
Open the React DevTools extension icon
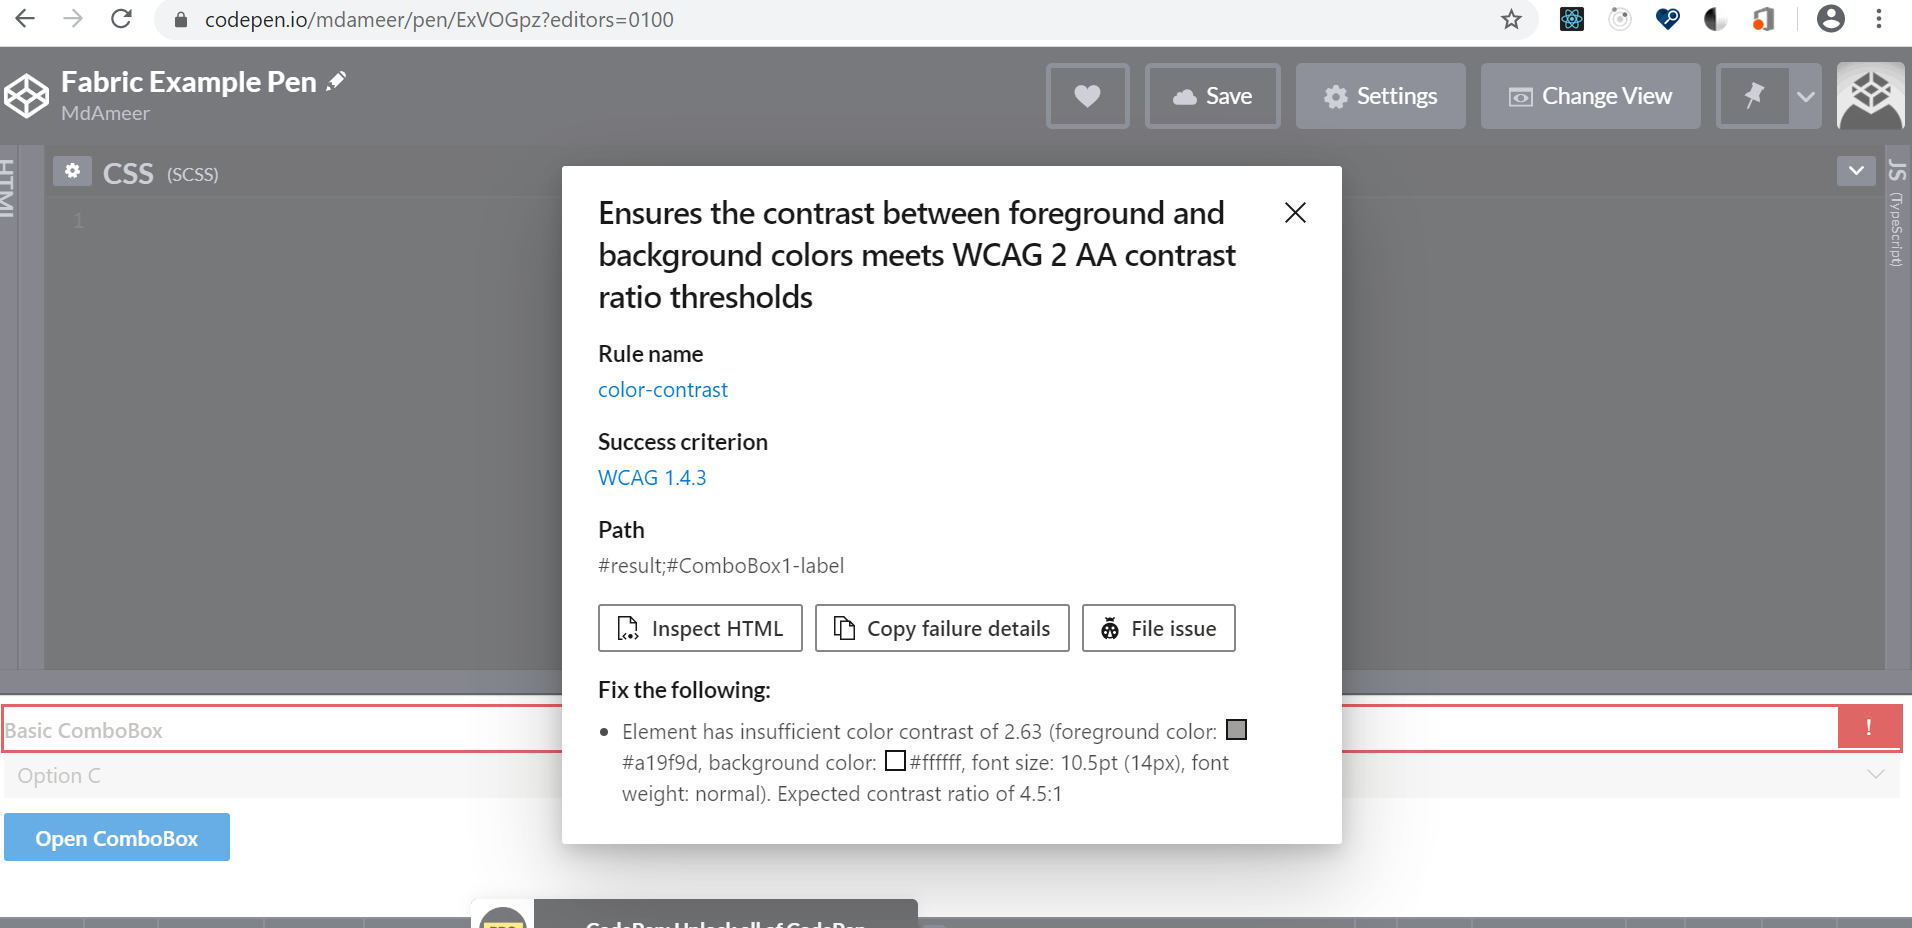pos(1571,19)
